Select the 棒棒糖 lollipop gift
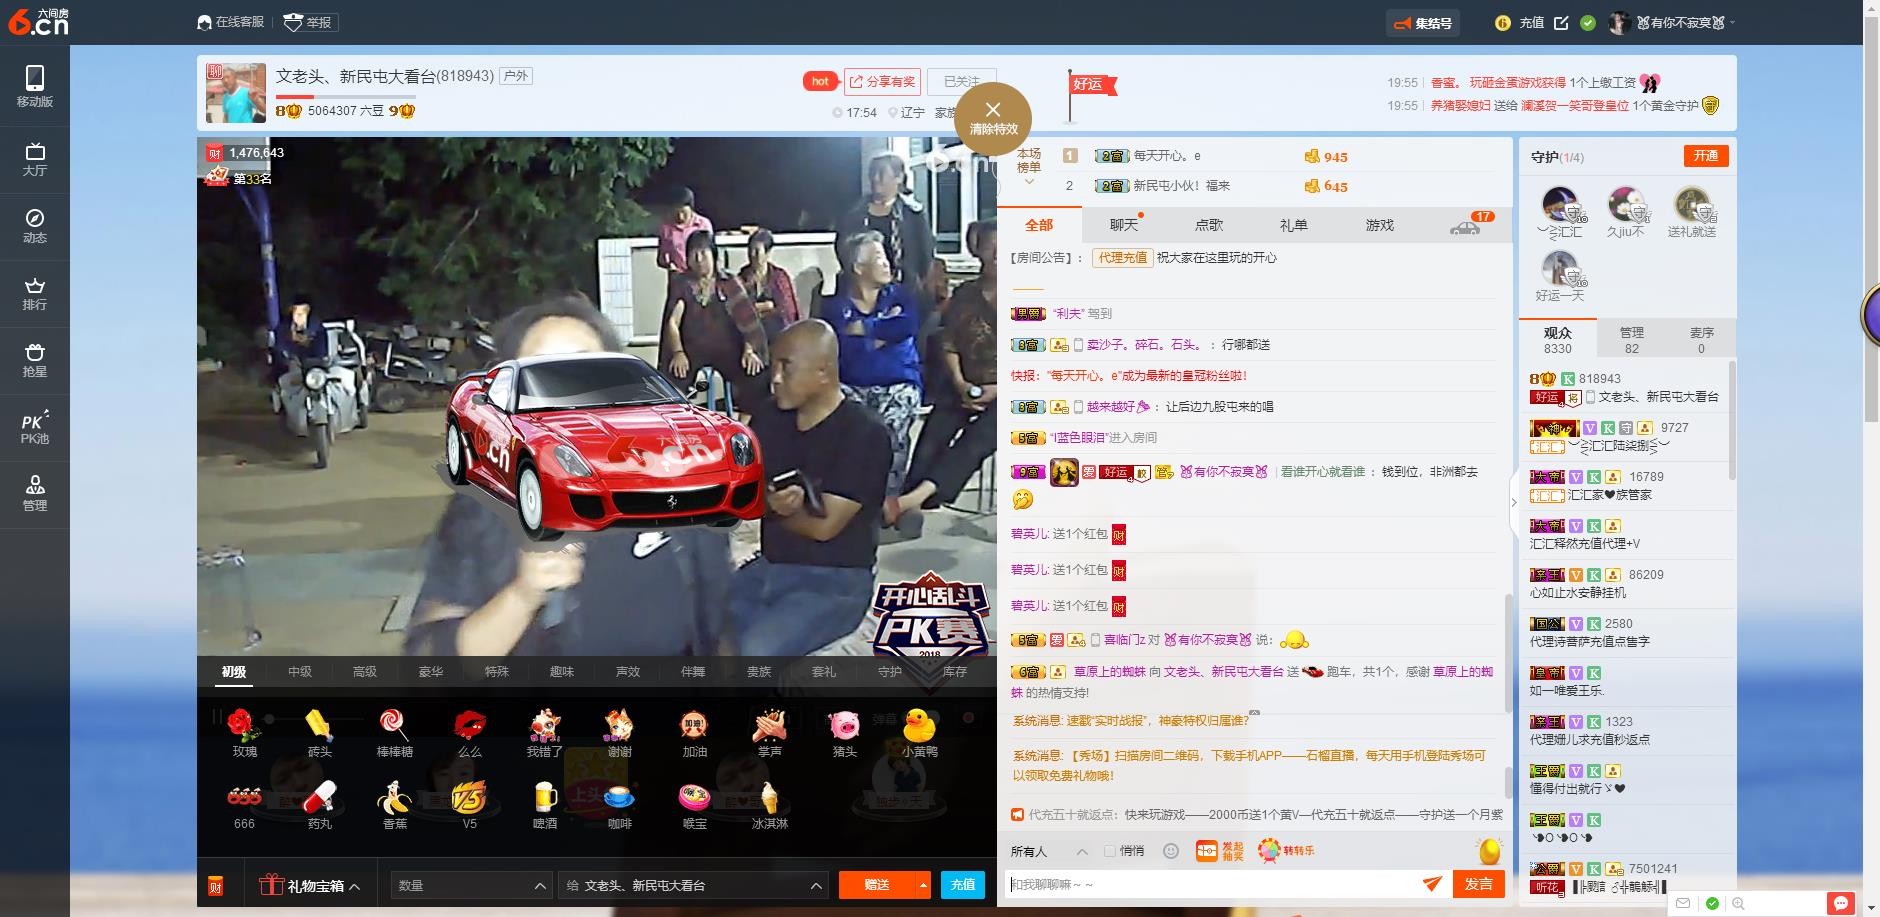 [394, 732]
